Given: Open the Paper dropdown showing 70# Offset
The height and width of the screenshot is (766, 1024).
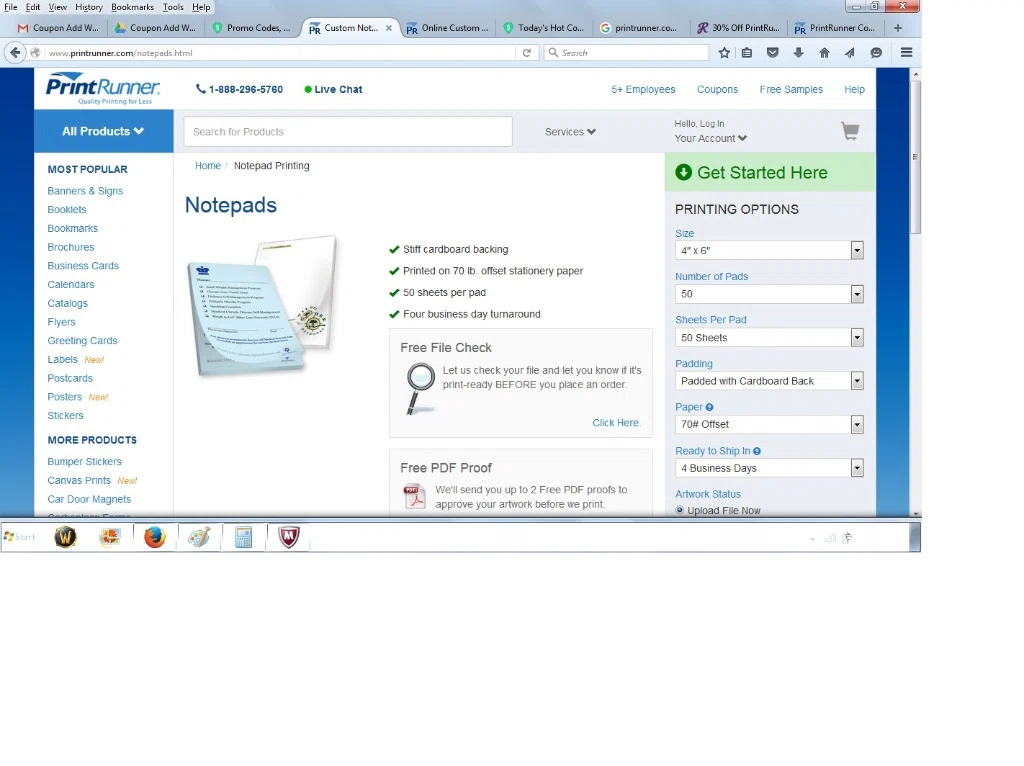Looking at the screenshot, I should (x=769, y=424).
